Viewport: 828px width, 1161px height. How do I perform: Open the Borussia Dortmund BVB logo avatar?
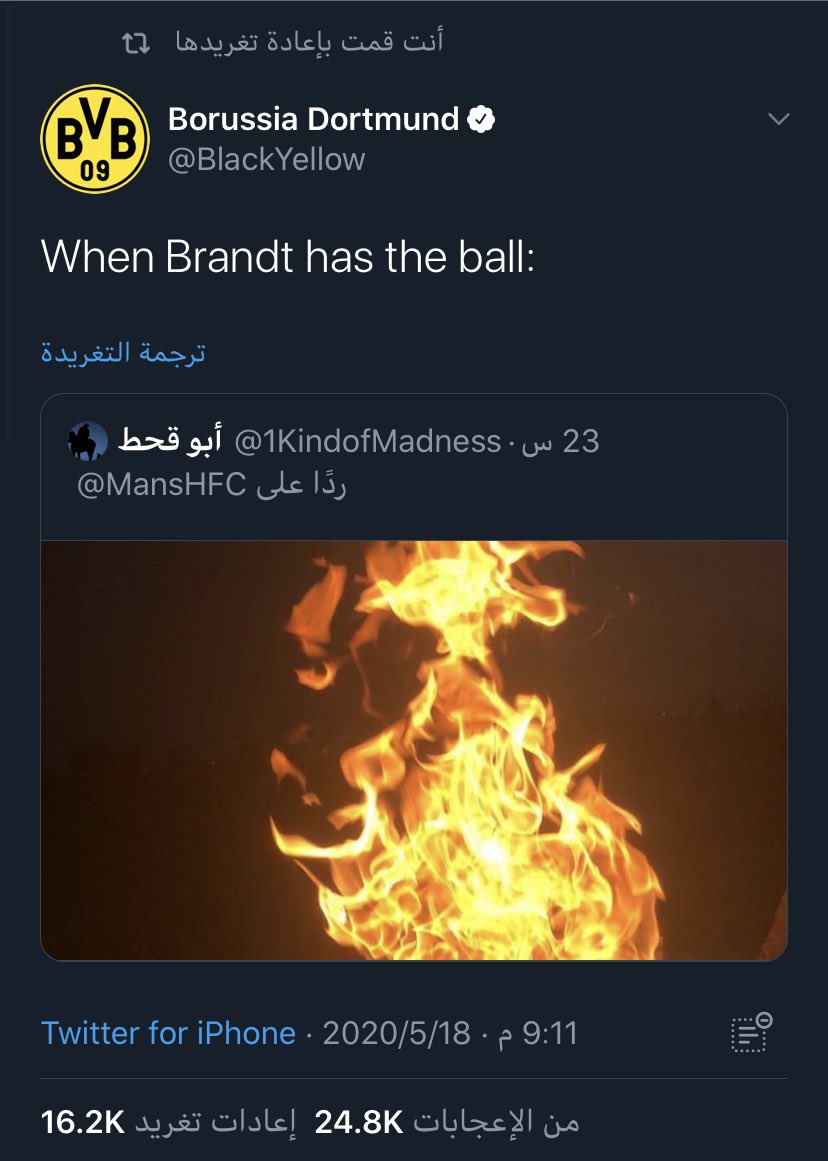(x=95, y=138)
